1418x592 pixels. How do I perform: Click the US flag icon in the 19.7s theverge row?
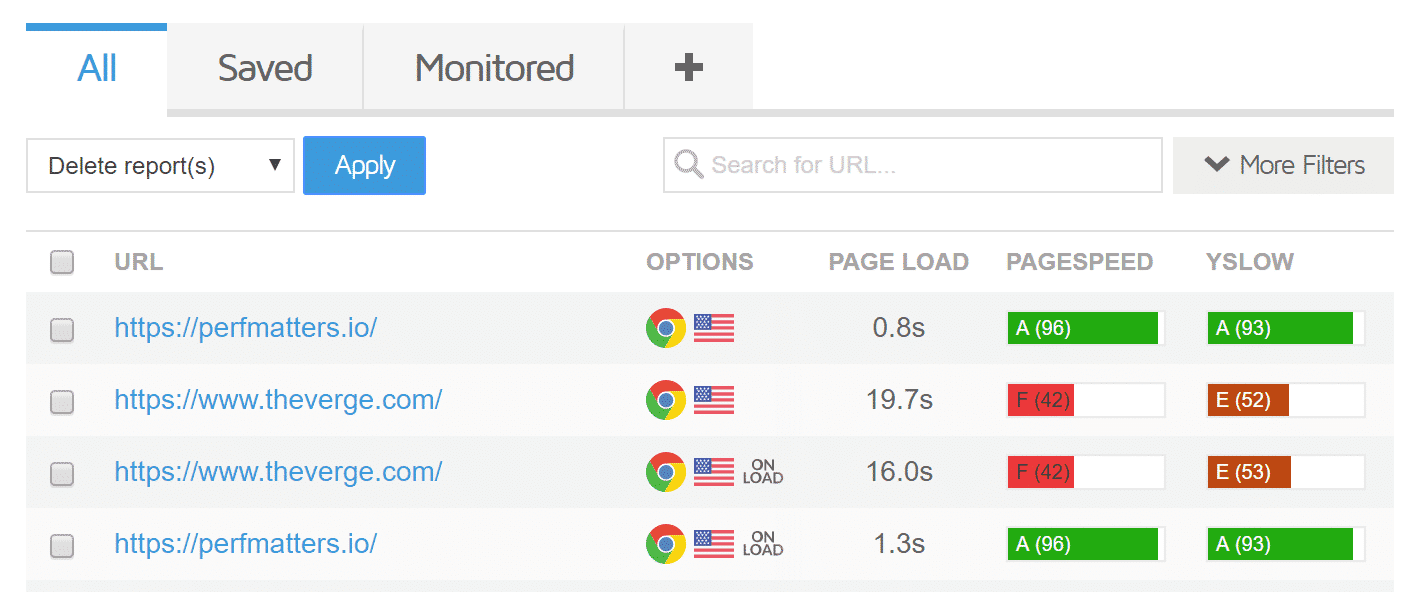pyautogui.click(x=713, y=400)
